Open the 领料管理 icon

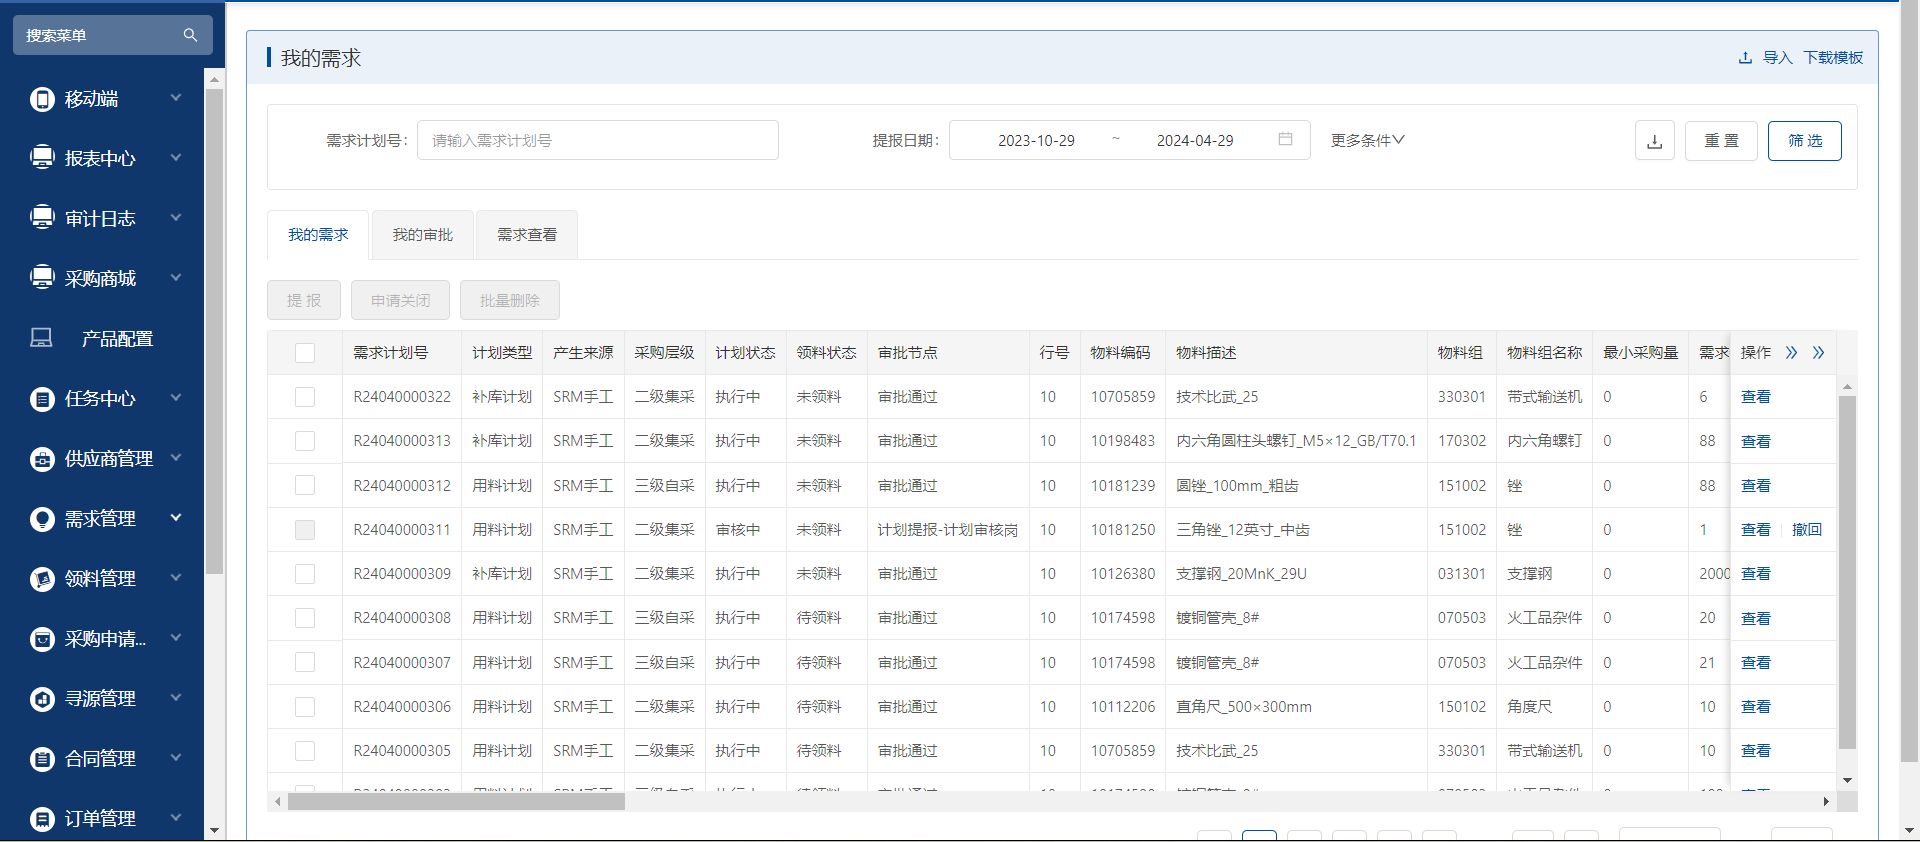tap(42, 579)
